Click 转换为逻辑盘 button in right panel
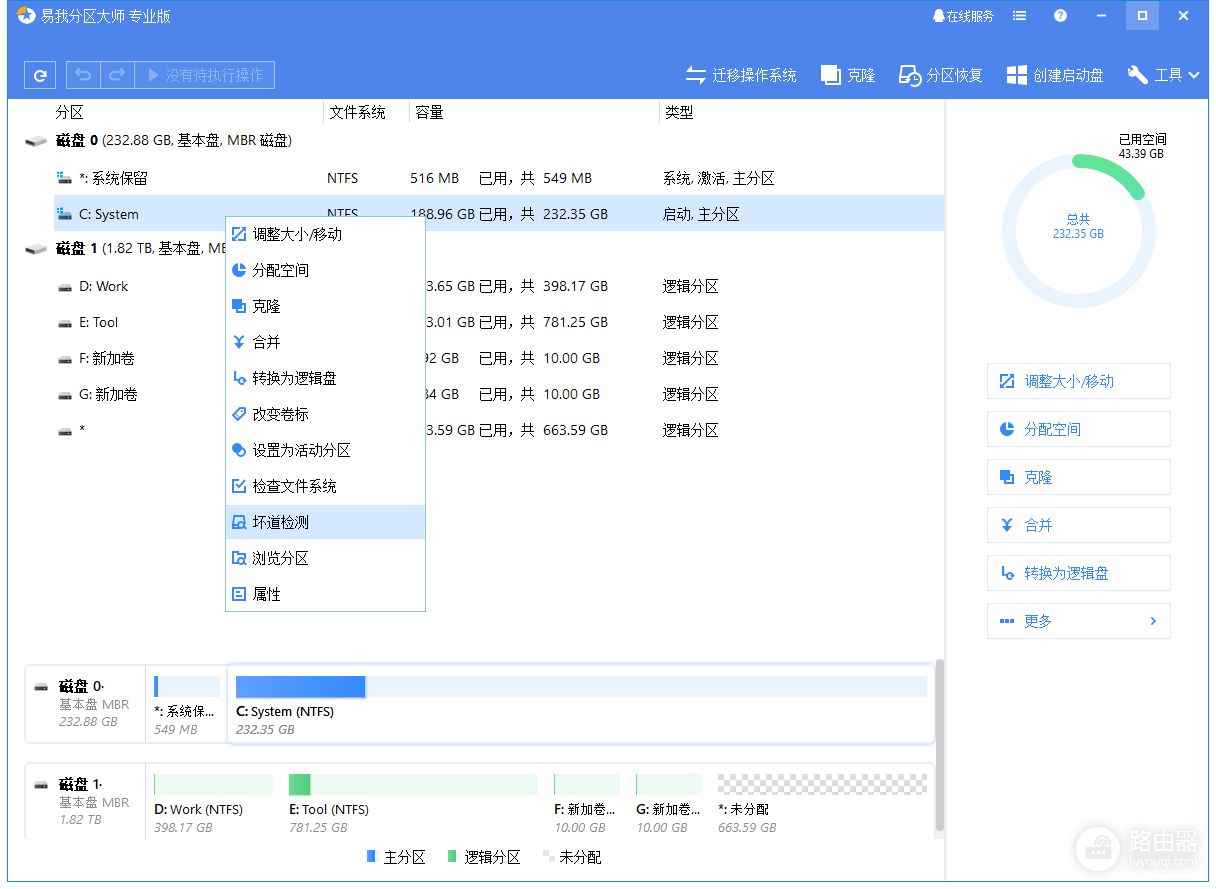The width and height of the screenshot is (1216, 889). pyautogui.click(x=1078, y=573)
